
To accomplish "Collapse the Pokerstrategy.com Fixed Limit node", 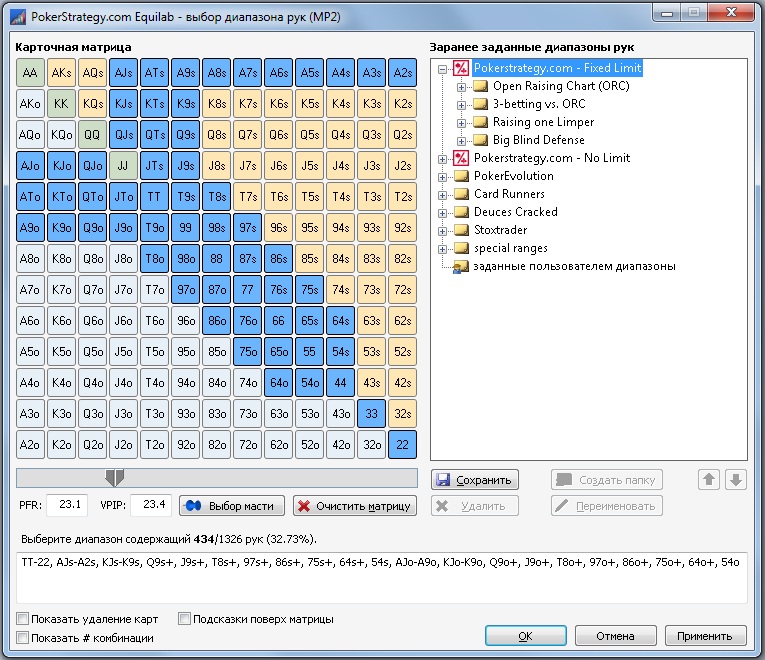I will tap(442, 69).
